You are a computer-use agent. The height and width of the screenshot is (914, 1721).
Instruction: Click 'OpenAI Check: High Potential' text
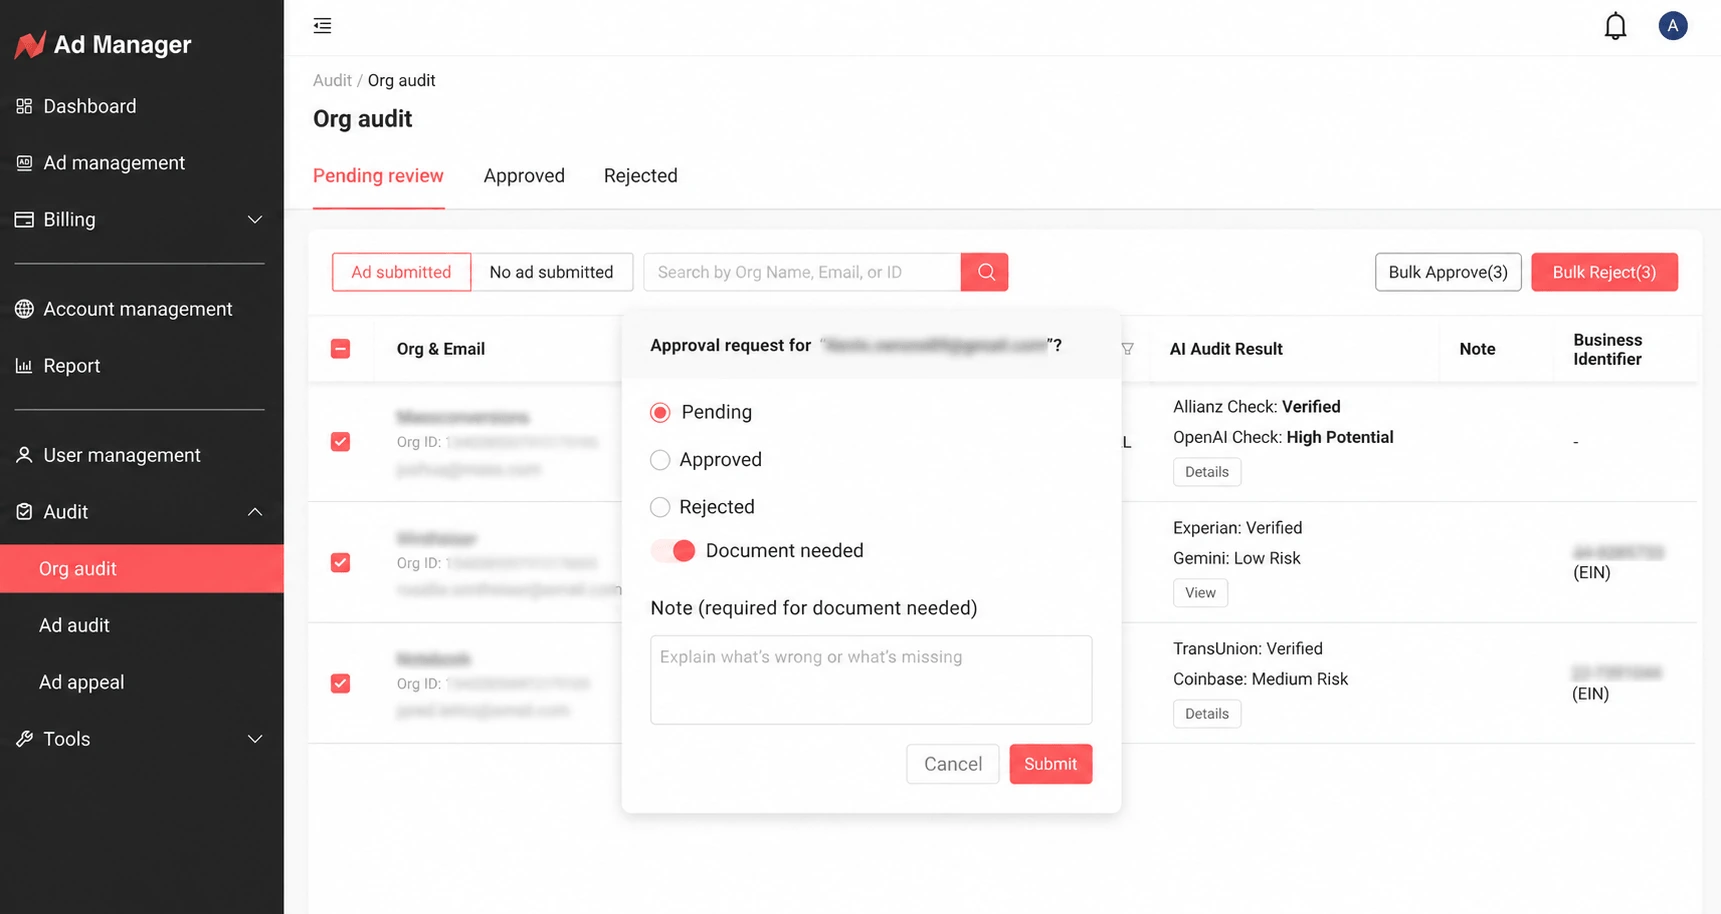tap(1283, 437)
